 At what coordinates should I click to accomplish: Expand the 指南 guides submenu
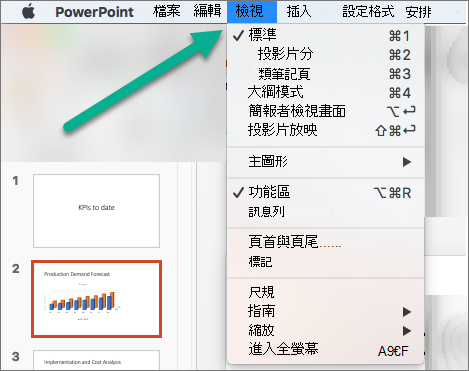[x=325, y=311]
